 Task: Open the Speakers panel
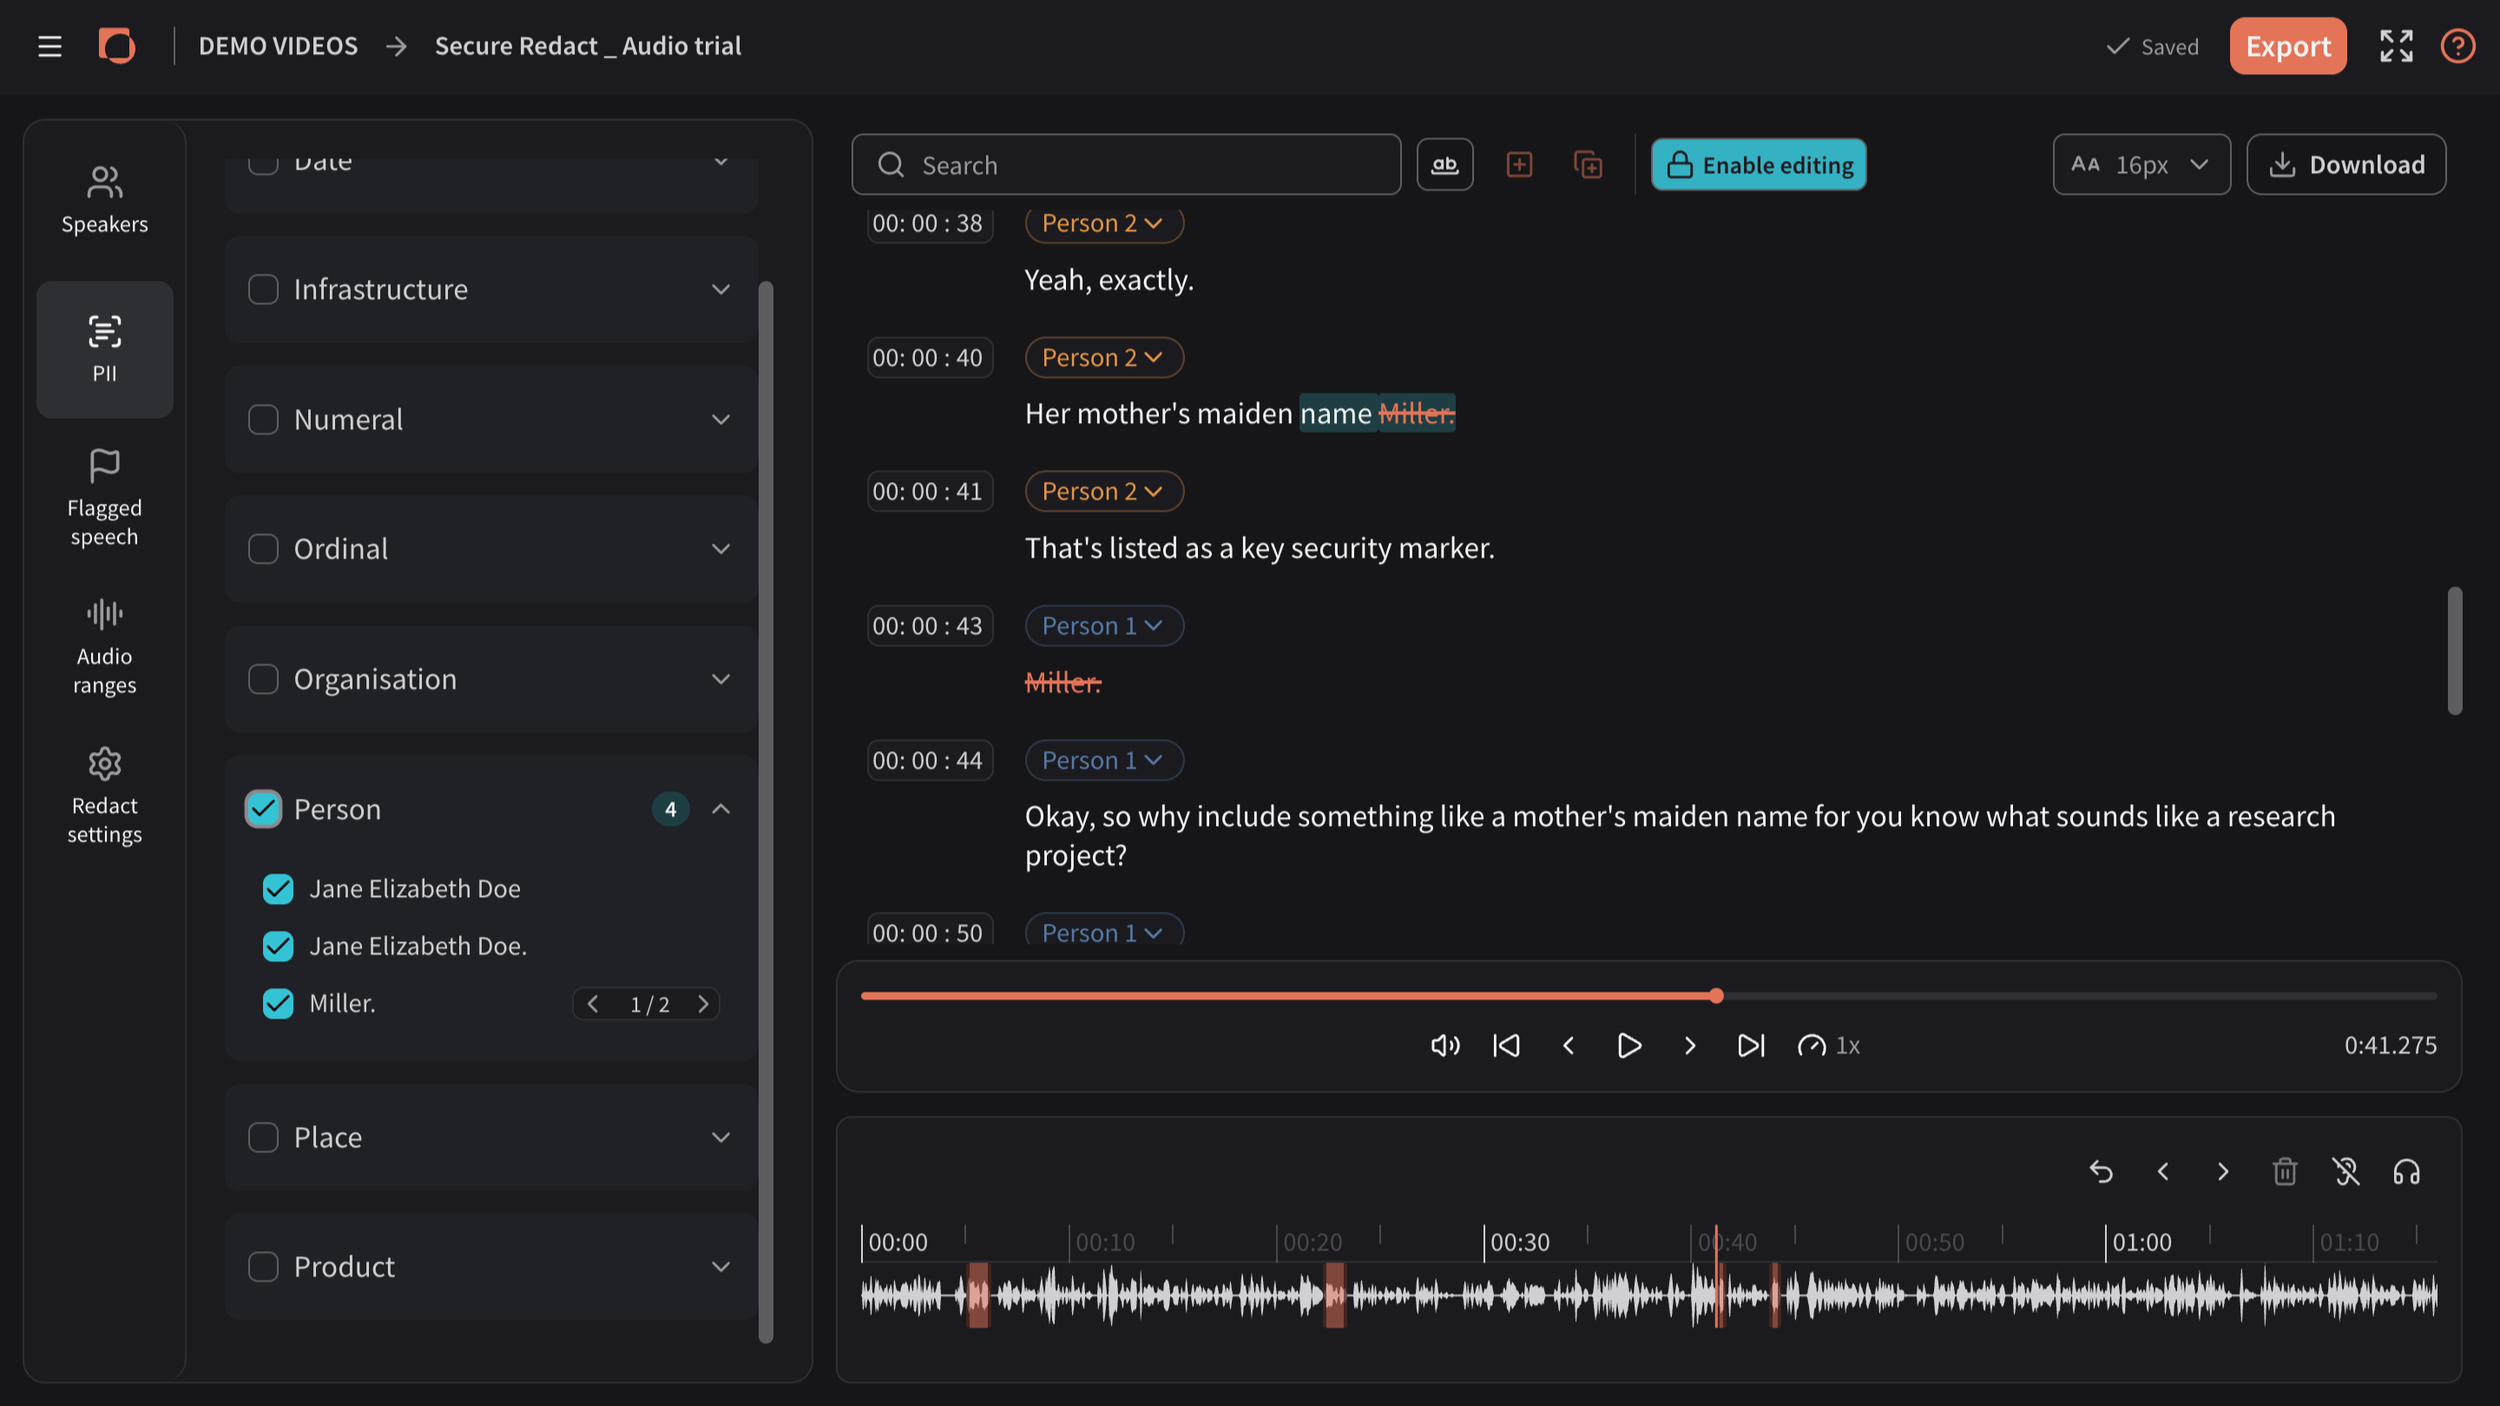pos(105,201)
